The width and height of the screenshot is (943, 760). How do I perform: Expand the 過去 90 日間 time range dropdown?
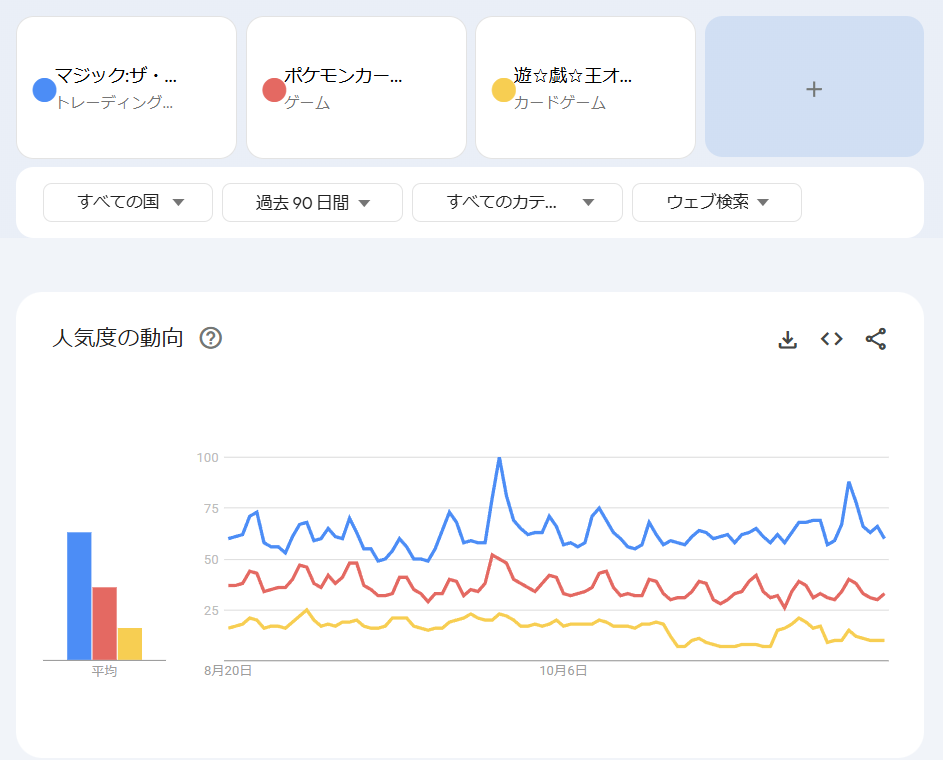click(312, 202)
